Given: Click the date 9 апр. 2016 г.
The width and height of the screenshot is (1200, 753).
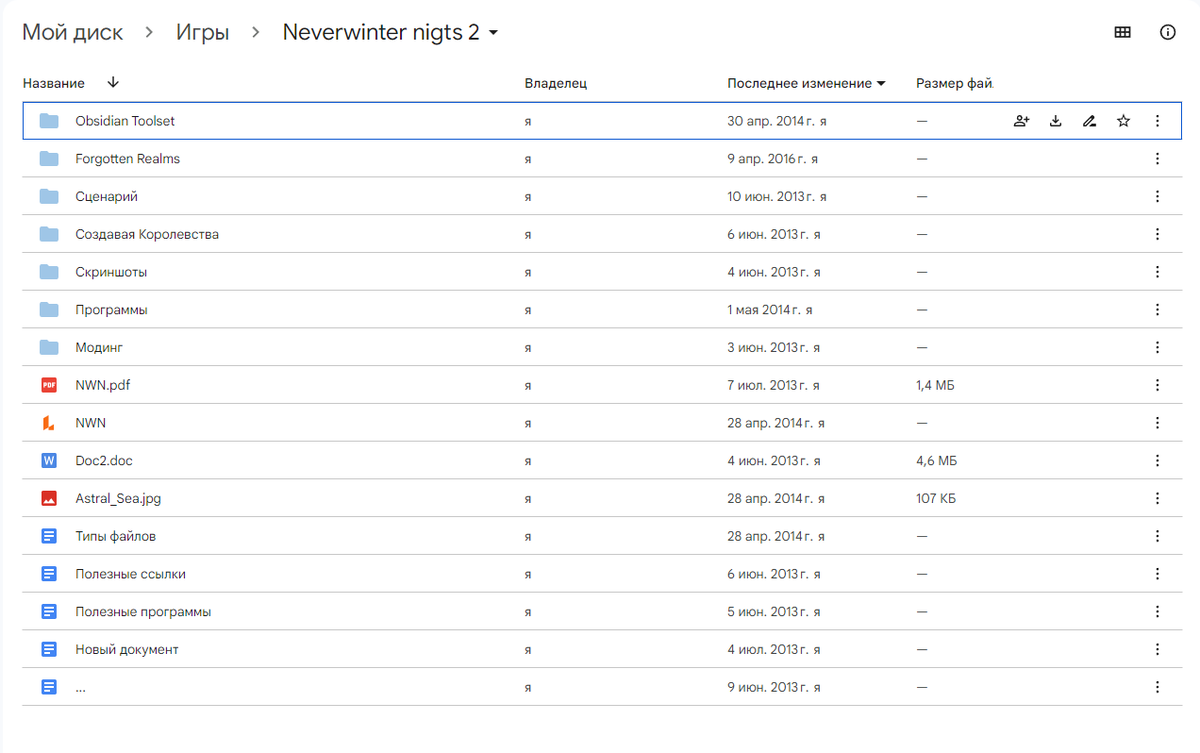Looking at the screenshot, I should (x=767, y=159).
